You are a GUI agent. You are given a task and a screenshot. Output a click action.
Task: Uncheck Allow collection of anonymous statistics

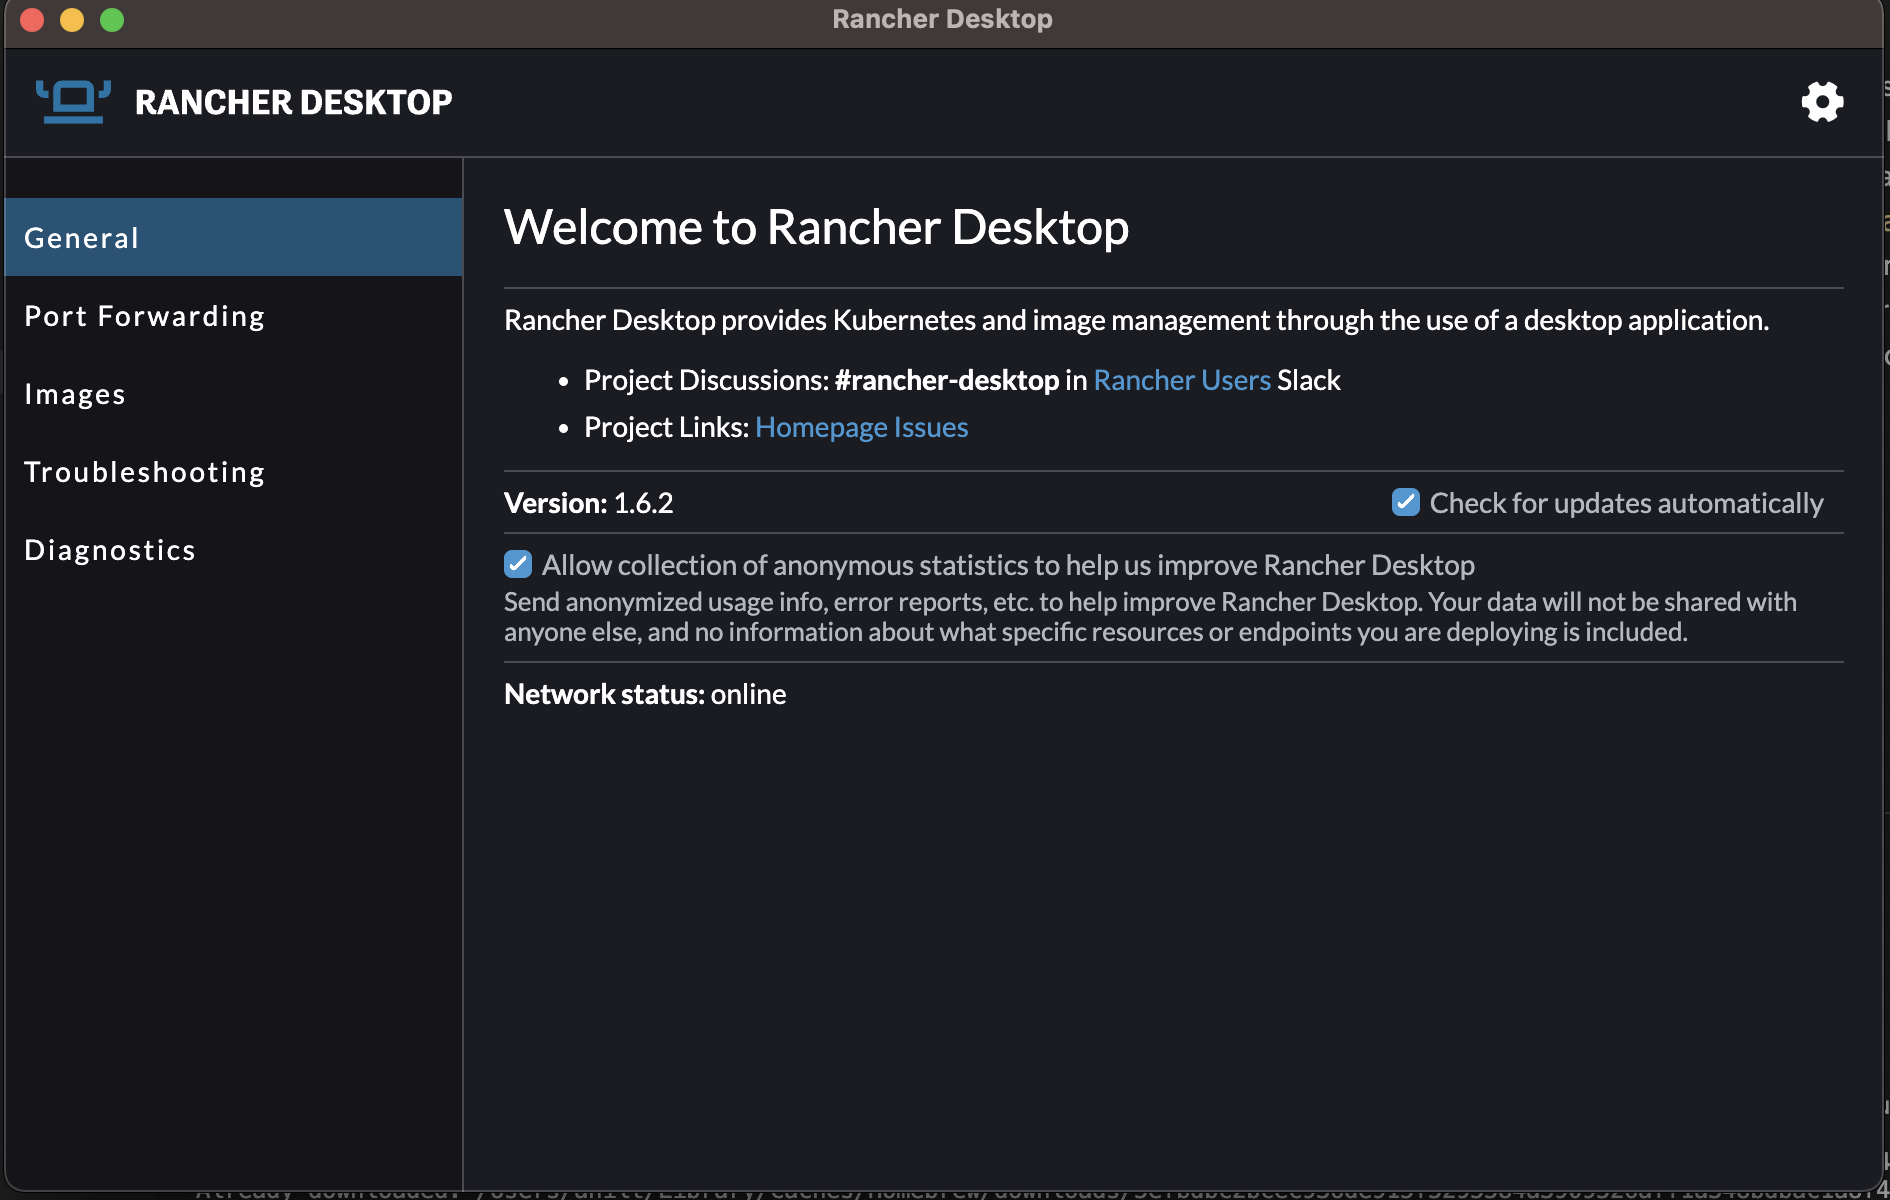pyautogui.click(x=518, y=565)
